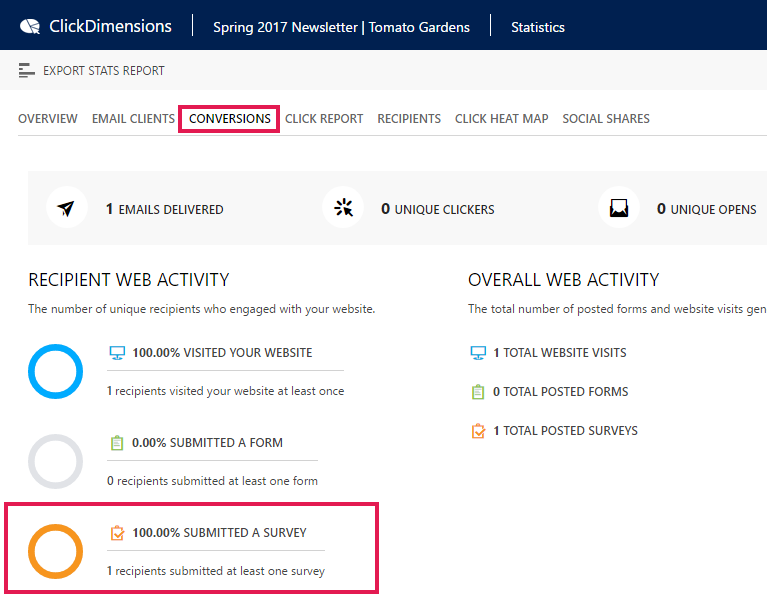Click Overall Web Activity heading
The width and height of the screenshot is (767, 597).
564,280
